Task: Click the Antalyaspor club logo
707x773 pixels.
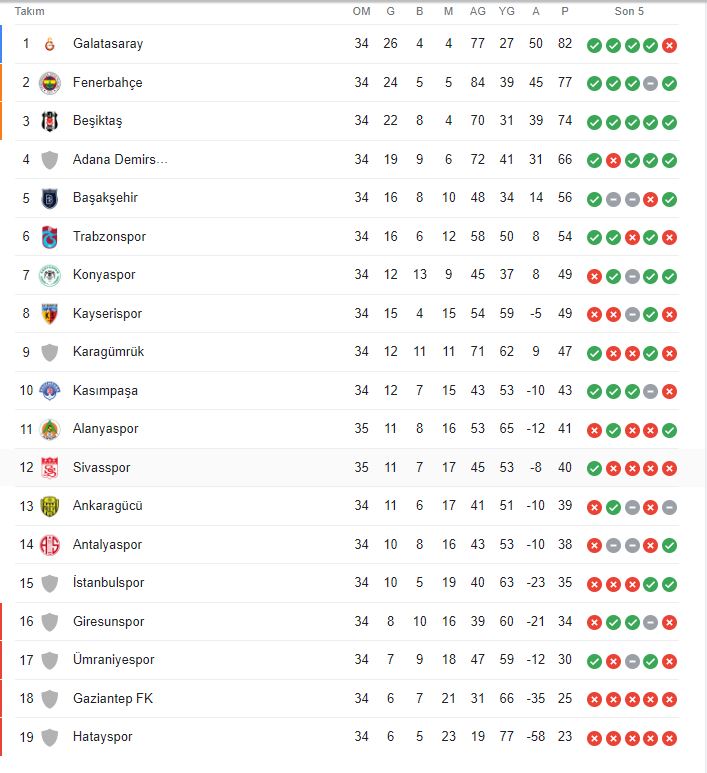Action: click(x=50, y=545)
